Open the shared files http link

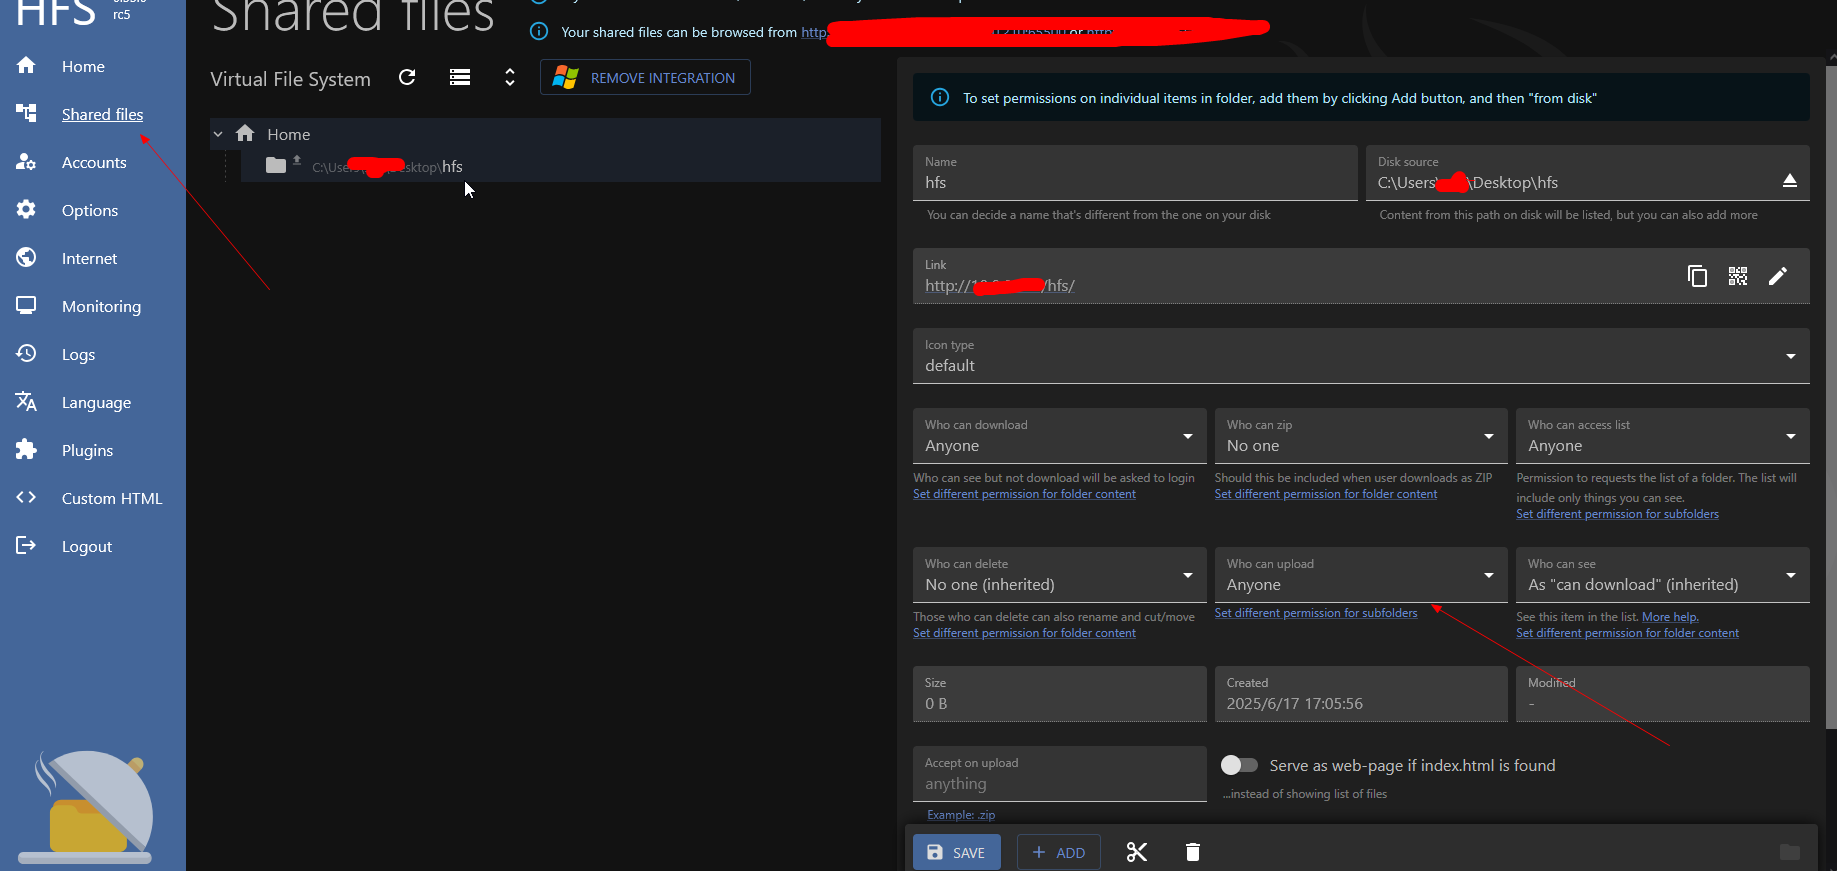tap(814, 32)
